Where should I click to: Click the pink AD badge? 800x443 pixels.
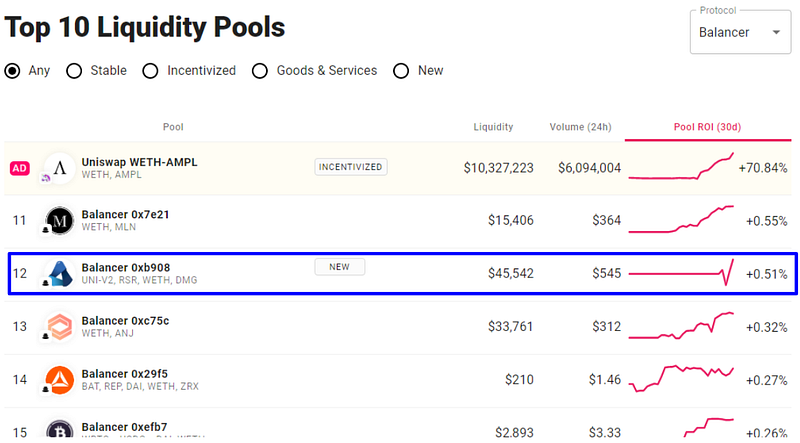pyautogui.click(x=20, y=168)
